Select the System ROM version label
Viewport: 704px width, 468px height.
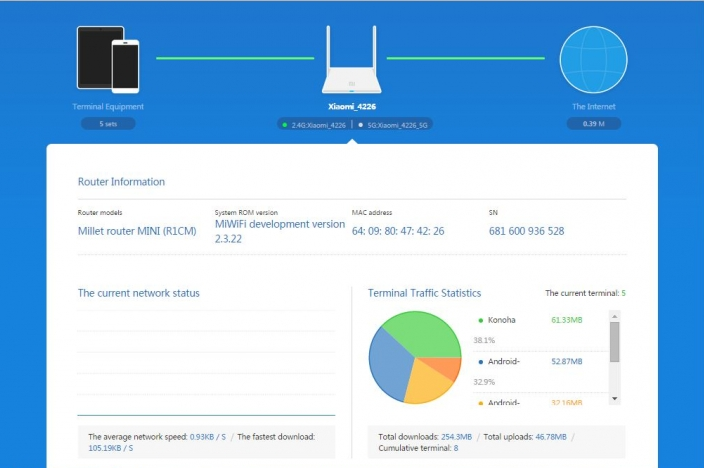(x=246, y=212)
